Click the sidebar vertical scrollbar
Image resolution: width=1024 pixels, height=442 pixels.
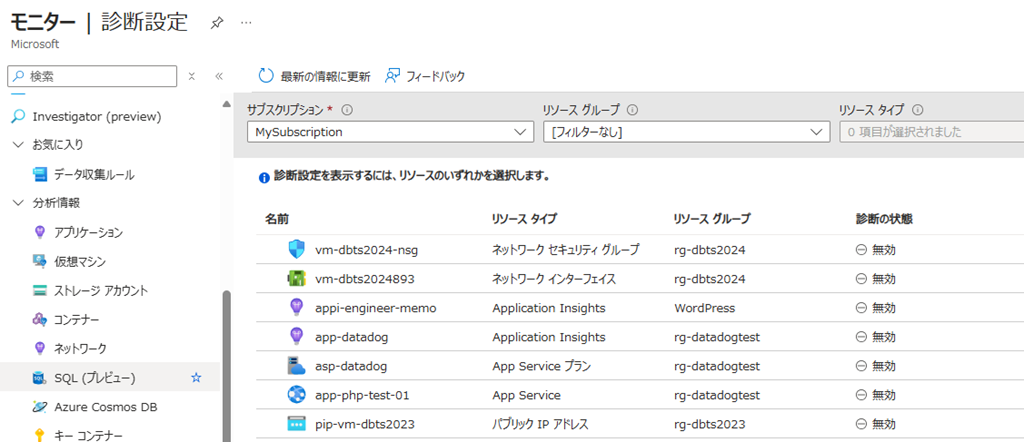227,366
